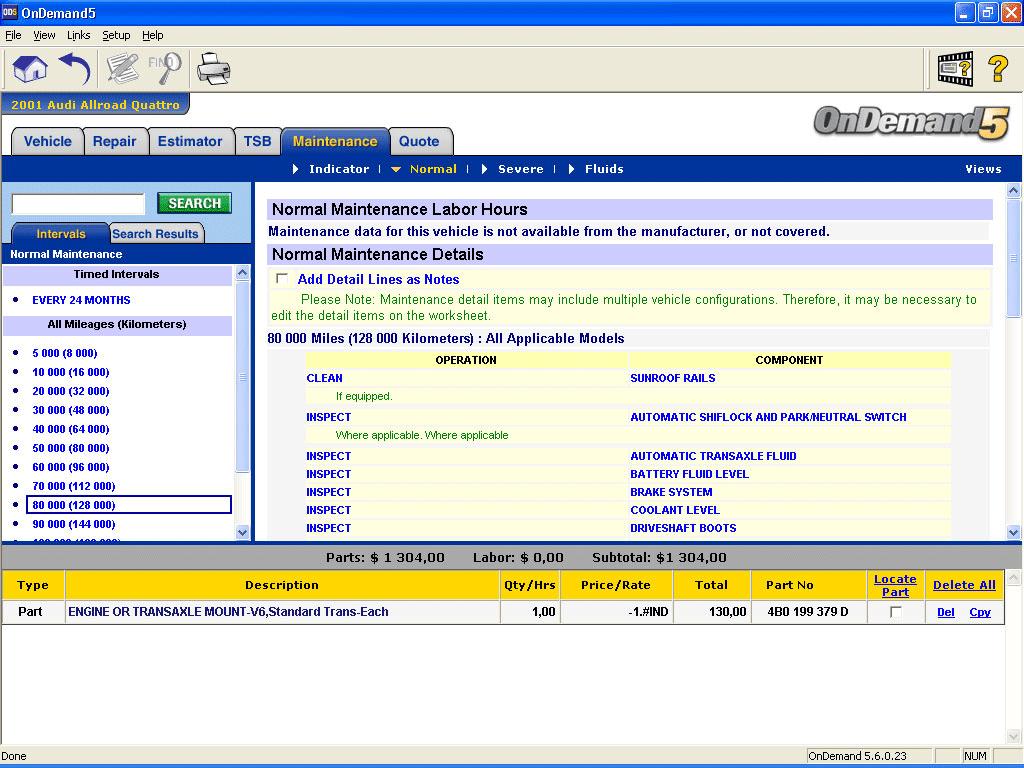Click the back arrow toolbar icon
Image resolution: width=1024 pixels, height=768 pixels.
tap(75, 69)
